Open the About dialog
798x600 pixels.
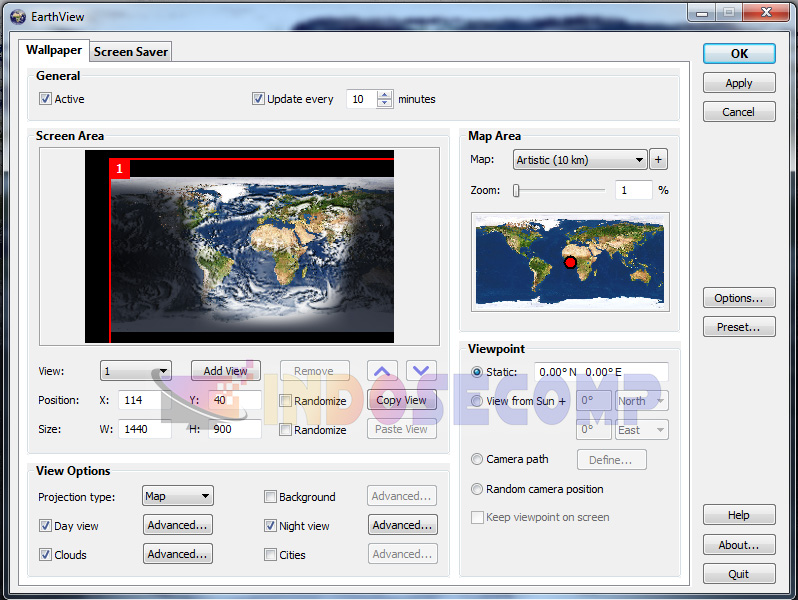[739, 545]
